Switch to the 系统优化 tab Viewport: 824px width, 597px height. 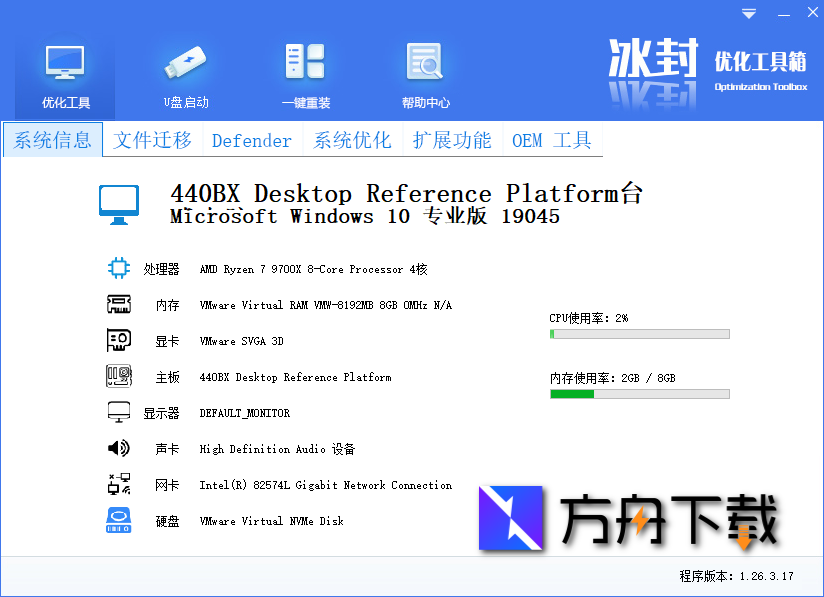tap(352, 140)
